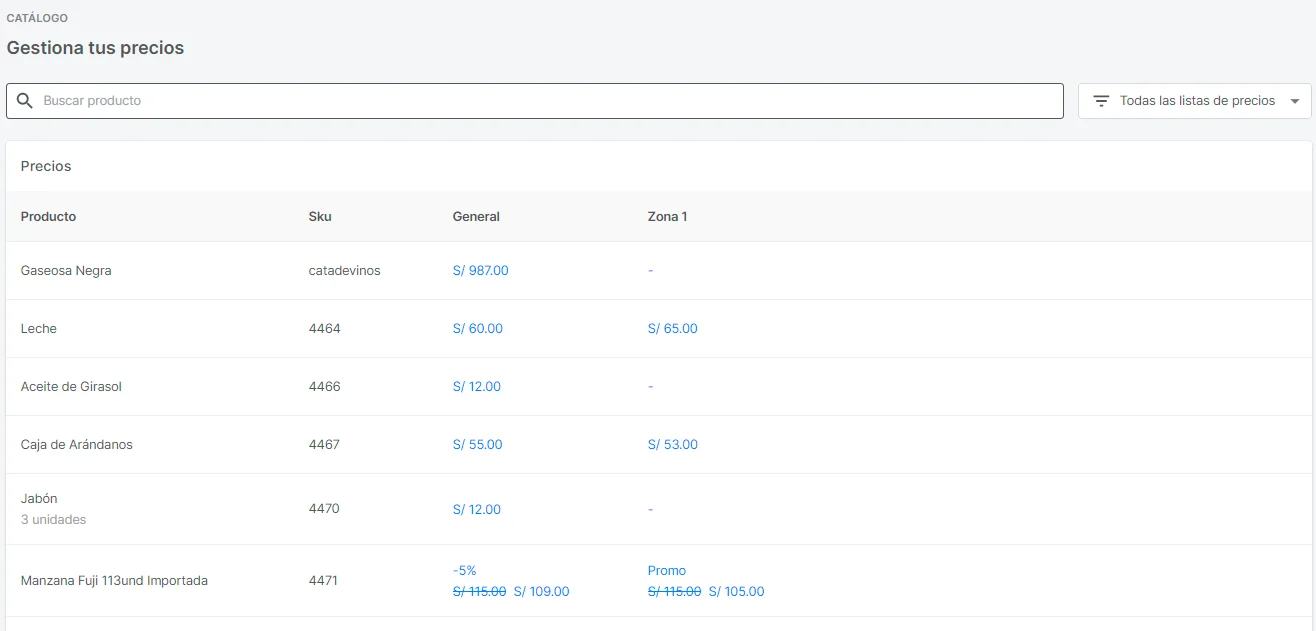Click the Producto column header
The width and height of the screenshot is (1316, 631).
click(x=48, y=216)
